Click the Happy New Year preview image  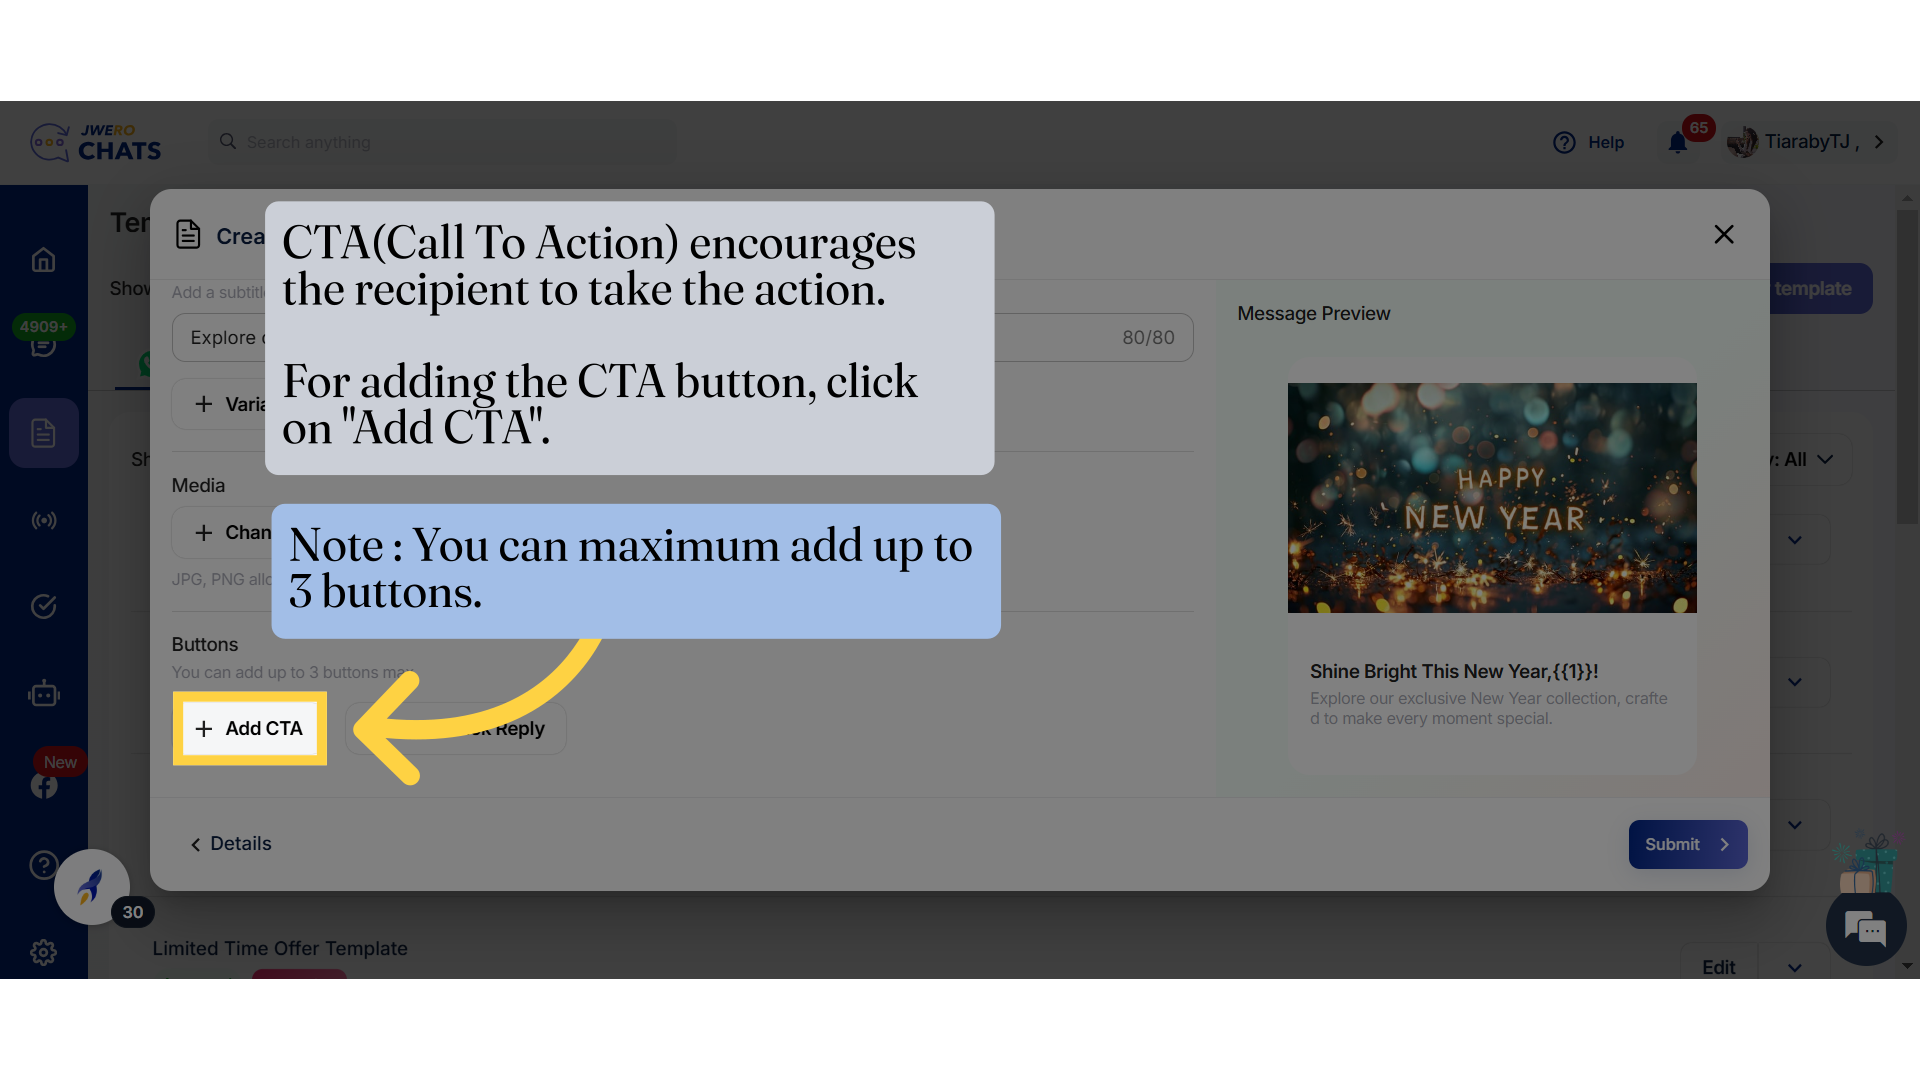coord(1492,498)
